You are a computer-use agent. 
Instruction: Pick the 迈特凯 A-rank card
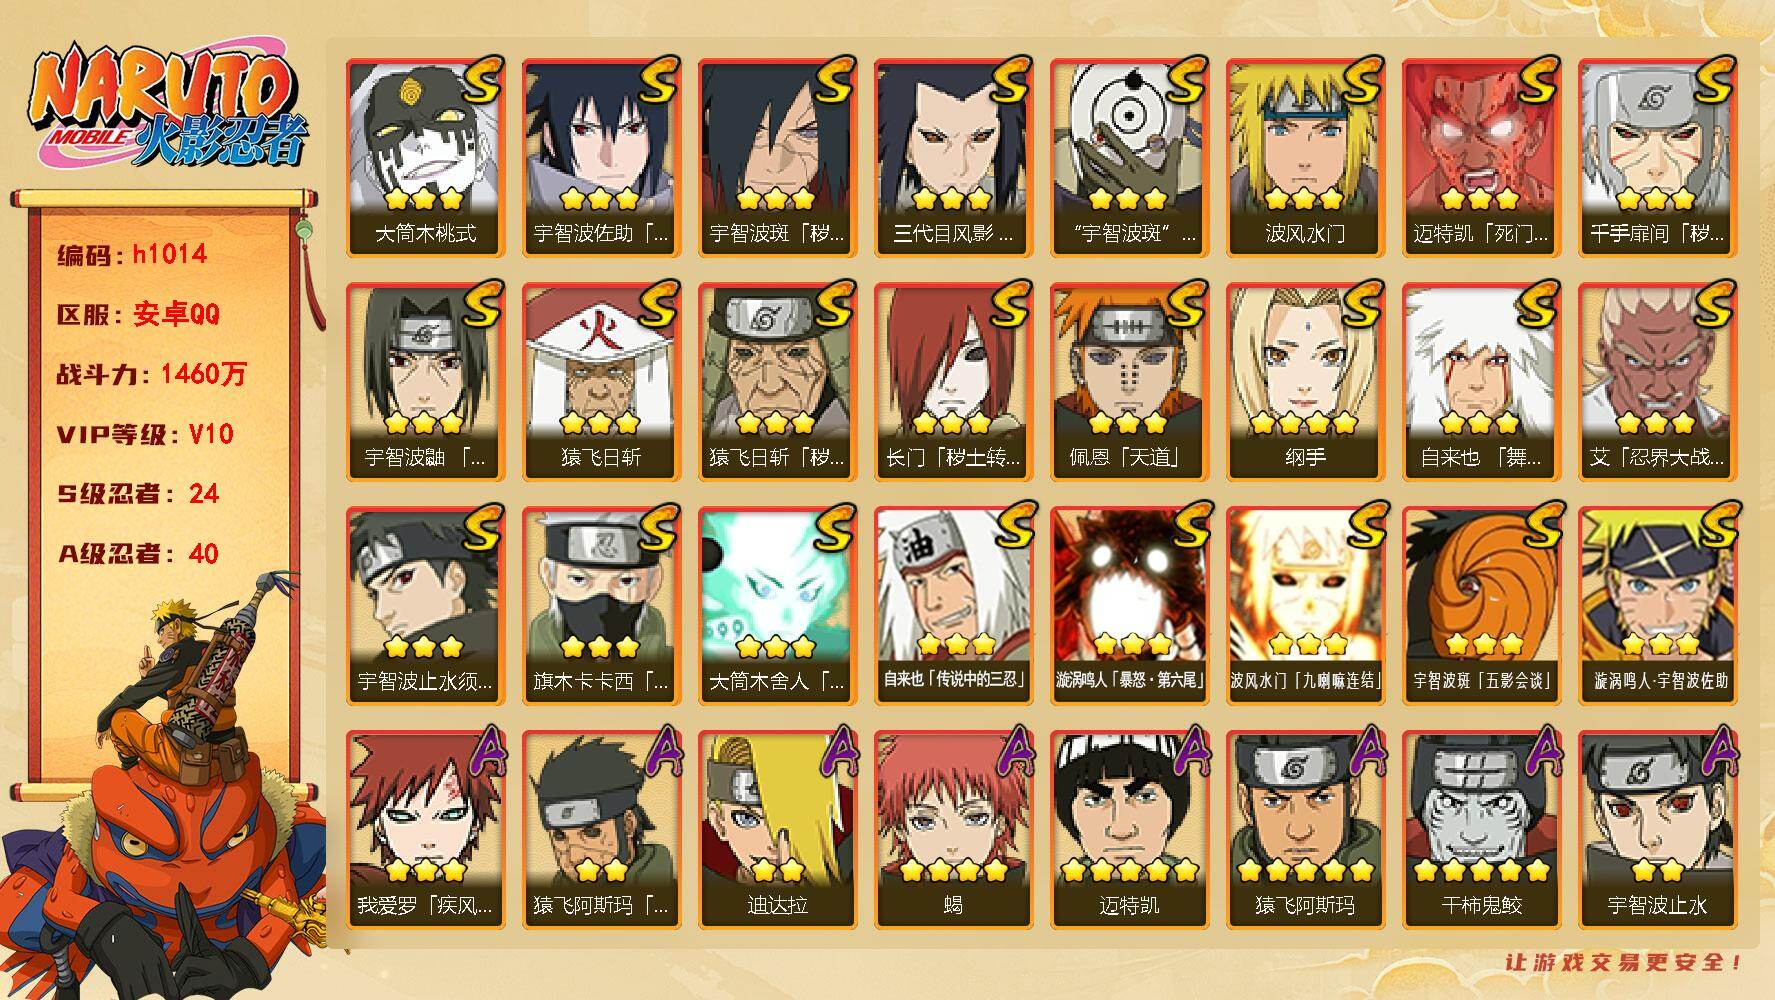coord(1129,829)
